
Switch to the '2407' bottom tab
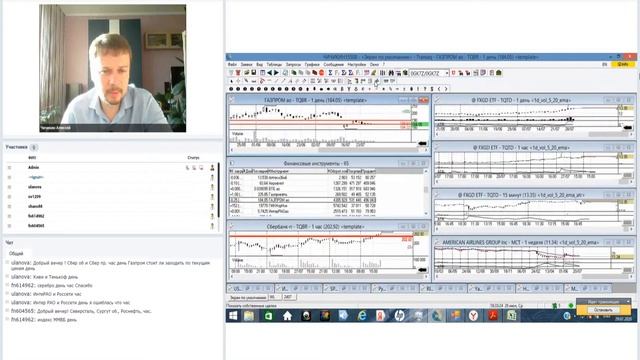click(289, 298)
